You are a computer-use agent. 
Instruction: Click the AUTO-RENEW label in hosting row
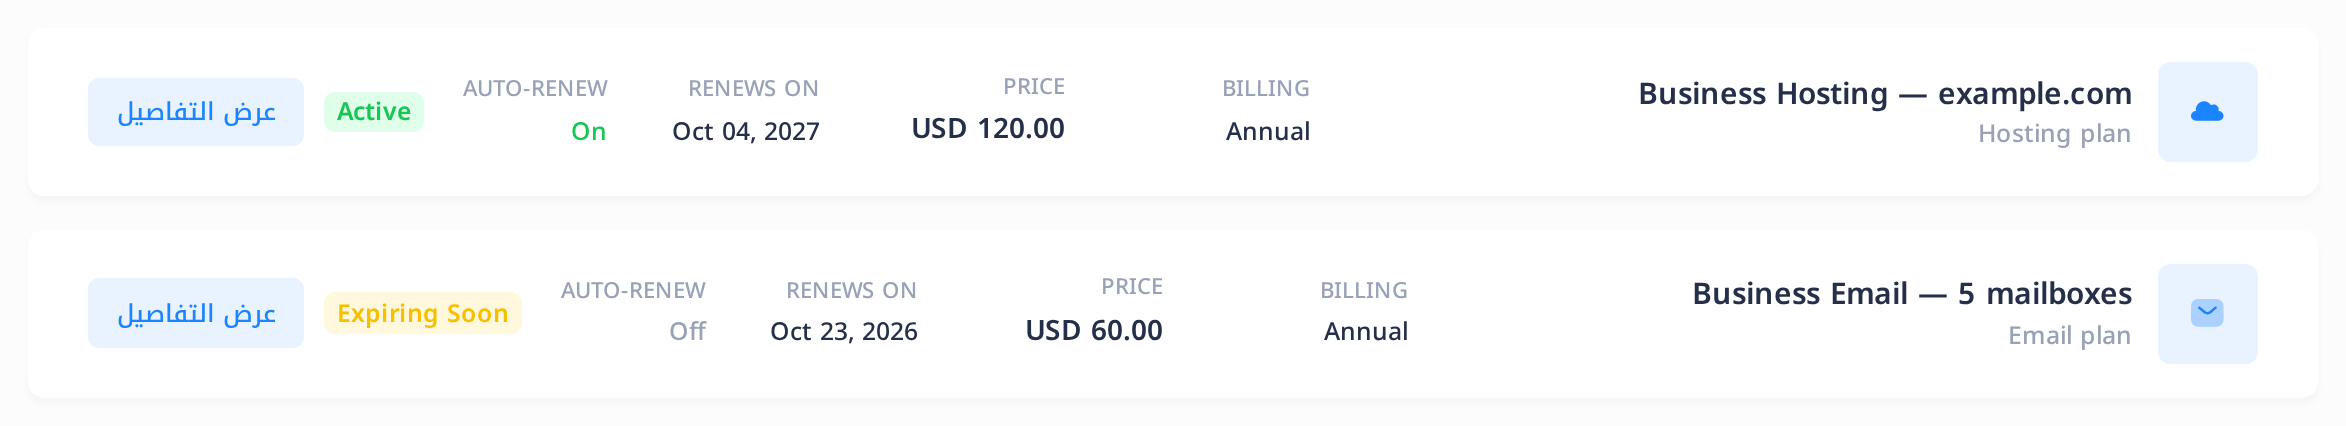(x=535, y=88)
